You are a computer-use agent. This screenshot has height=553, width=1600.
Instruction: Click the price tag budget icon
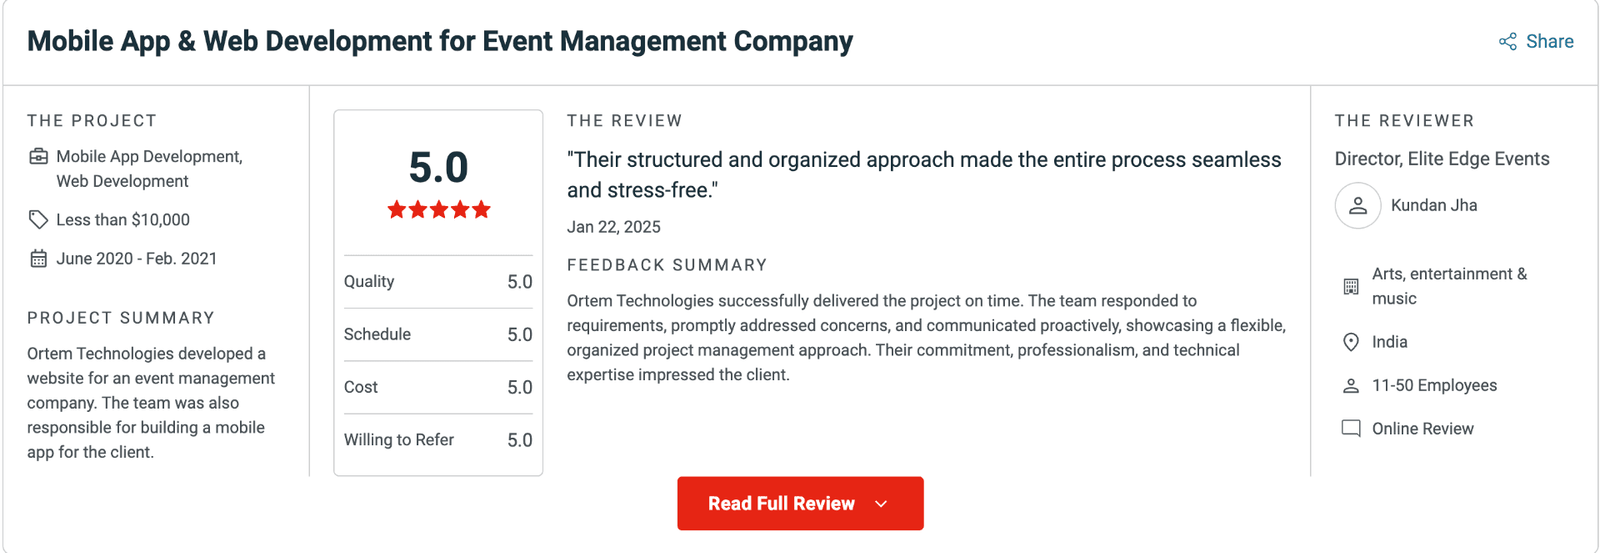[x=38, y=220]
